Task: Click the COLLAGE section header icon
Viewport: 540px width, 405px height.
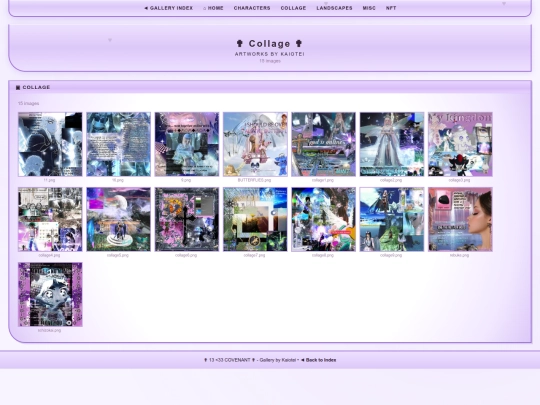Action: (18, 87)
